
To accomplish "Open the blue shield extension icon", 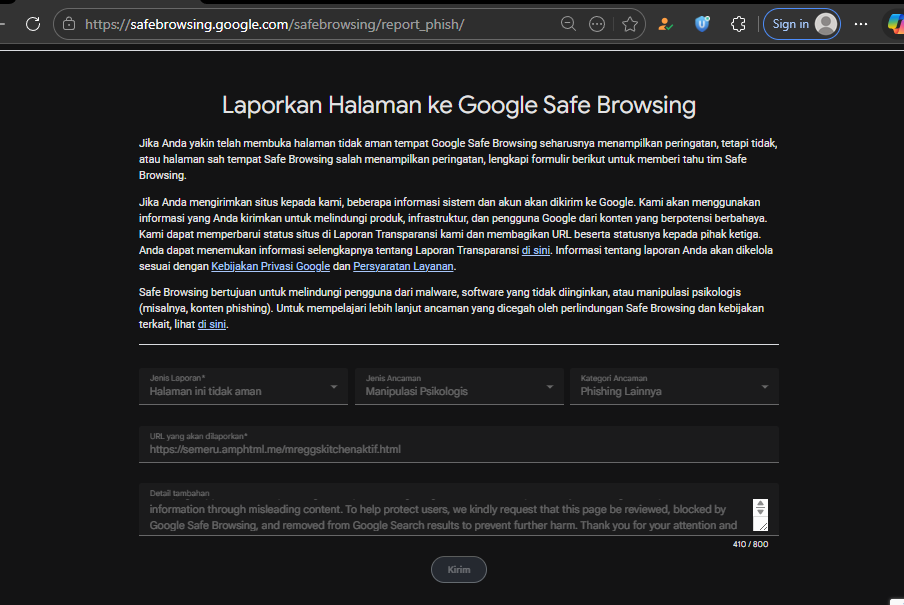I will 702,24.
